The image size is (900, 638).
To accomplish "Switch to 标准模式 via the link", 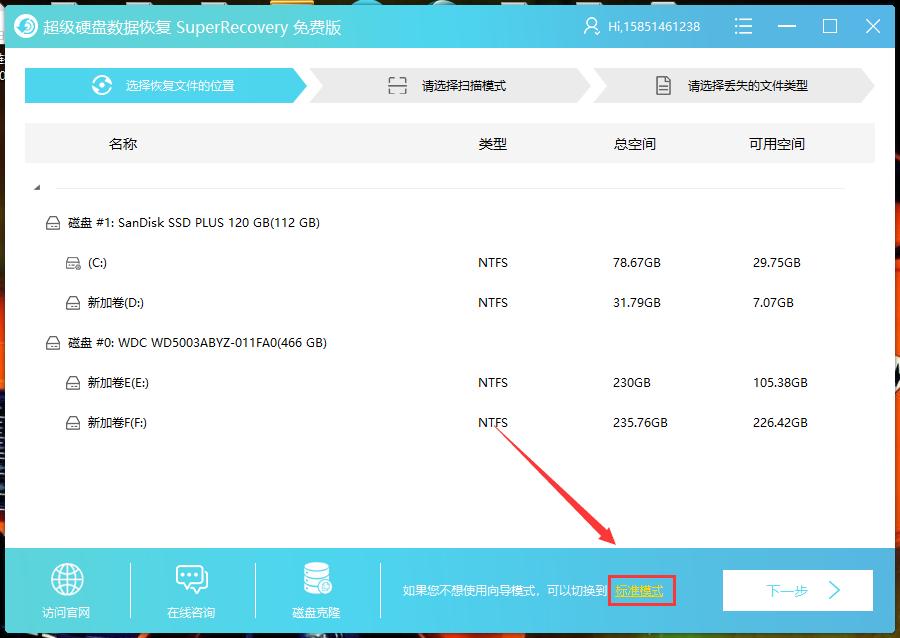I will [x=641, y=590].
